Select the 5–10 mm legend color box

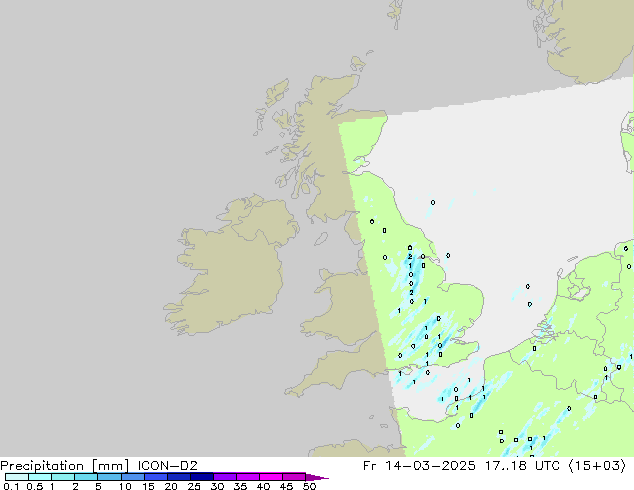coord(109,477)
